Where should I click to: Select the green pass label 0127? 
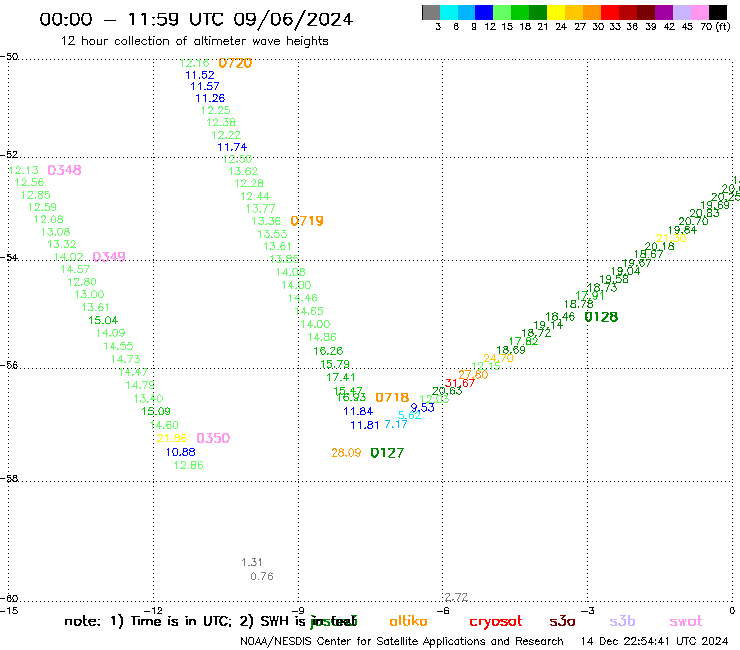387,453
